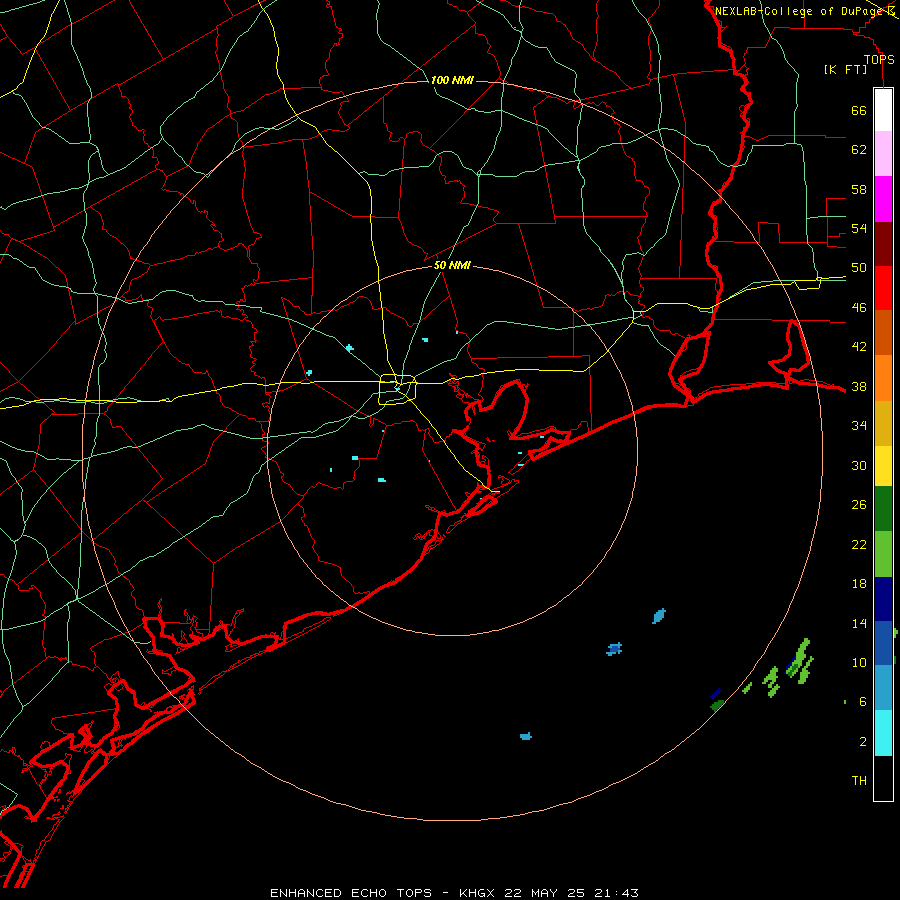Click the legend value "34"
Screen dimensions: 900x900
point(859,426)
